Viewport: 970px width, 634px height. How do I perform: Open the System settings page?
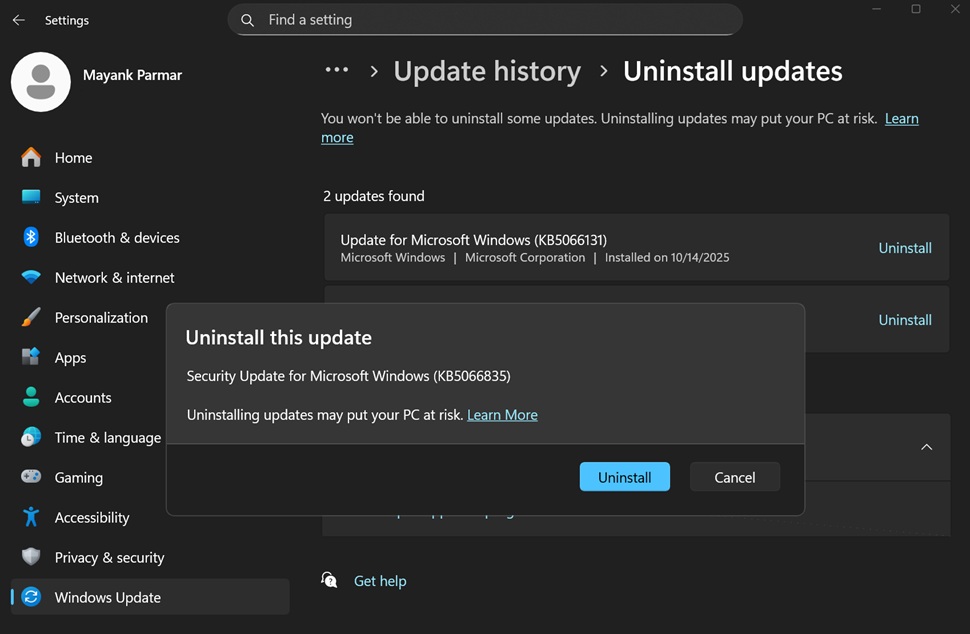(76, 198)
